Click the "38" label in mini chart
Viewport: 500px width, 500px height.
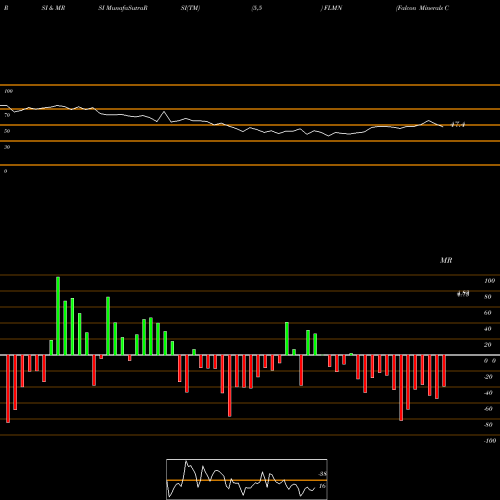click(323, 474)
